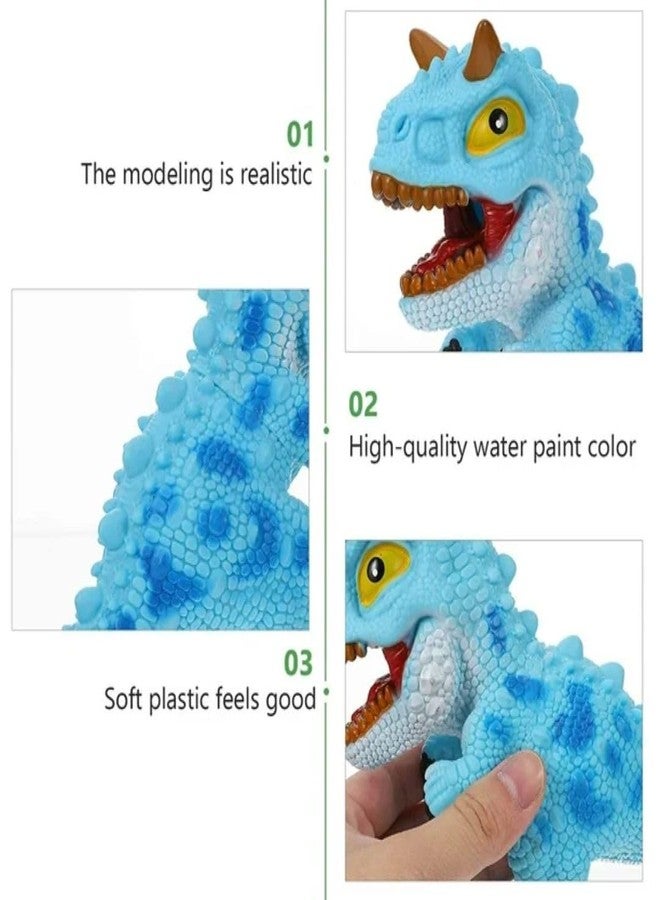Click the green dot beside label 03
The image size is (660, 900).
327,692
